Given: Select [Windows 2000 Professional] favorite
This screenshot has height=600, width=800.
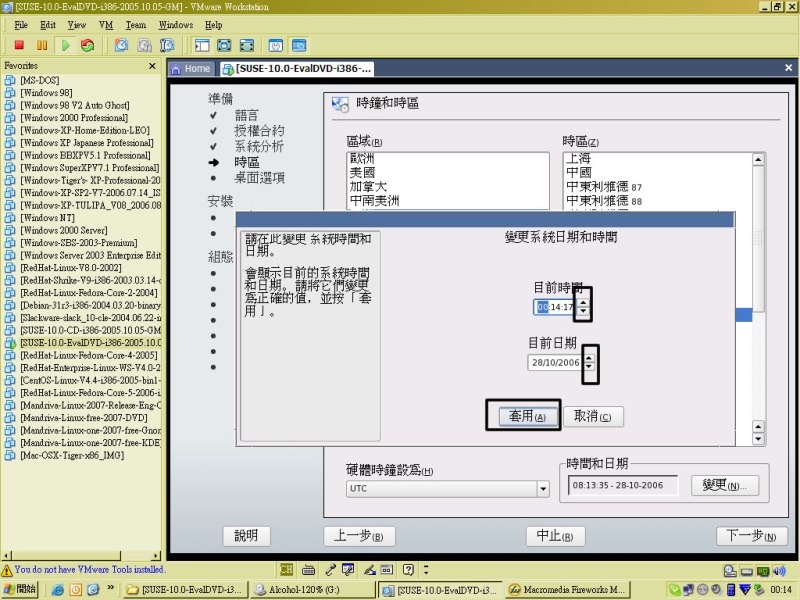Looking at the screenshot, I should click(74, 118).
